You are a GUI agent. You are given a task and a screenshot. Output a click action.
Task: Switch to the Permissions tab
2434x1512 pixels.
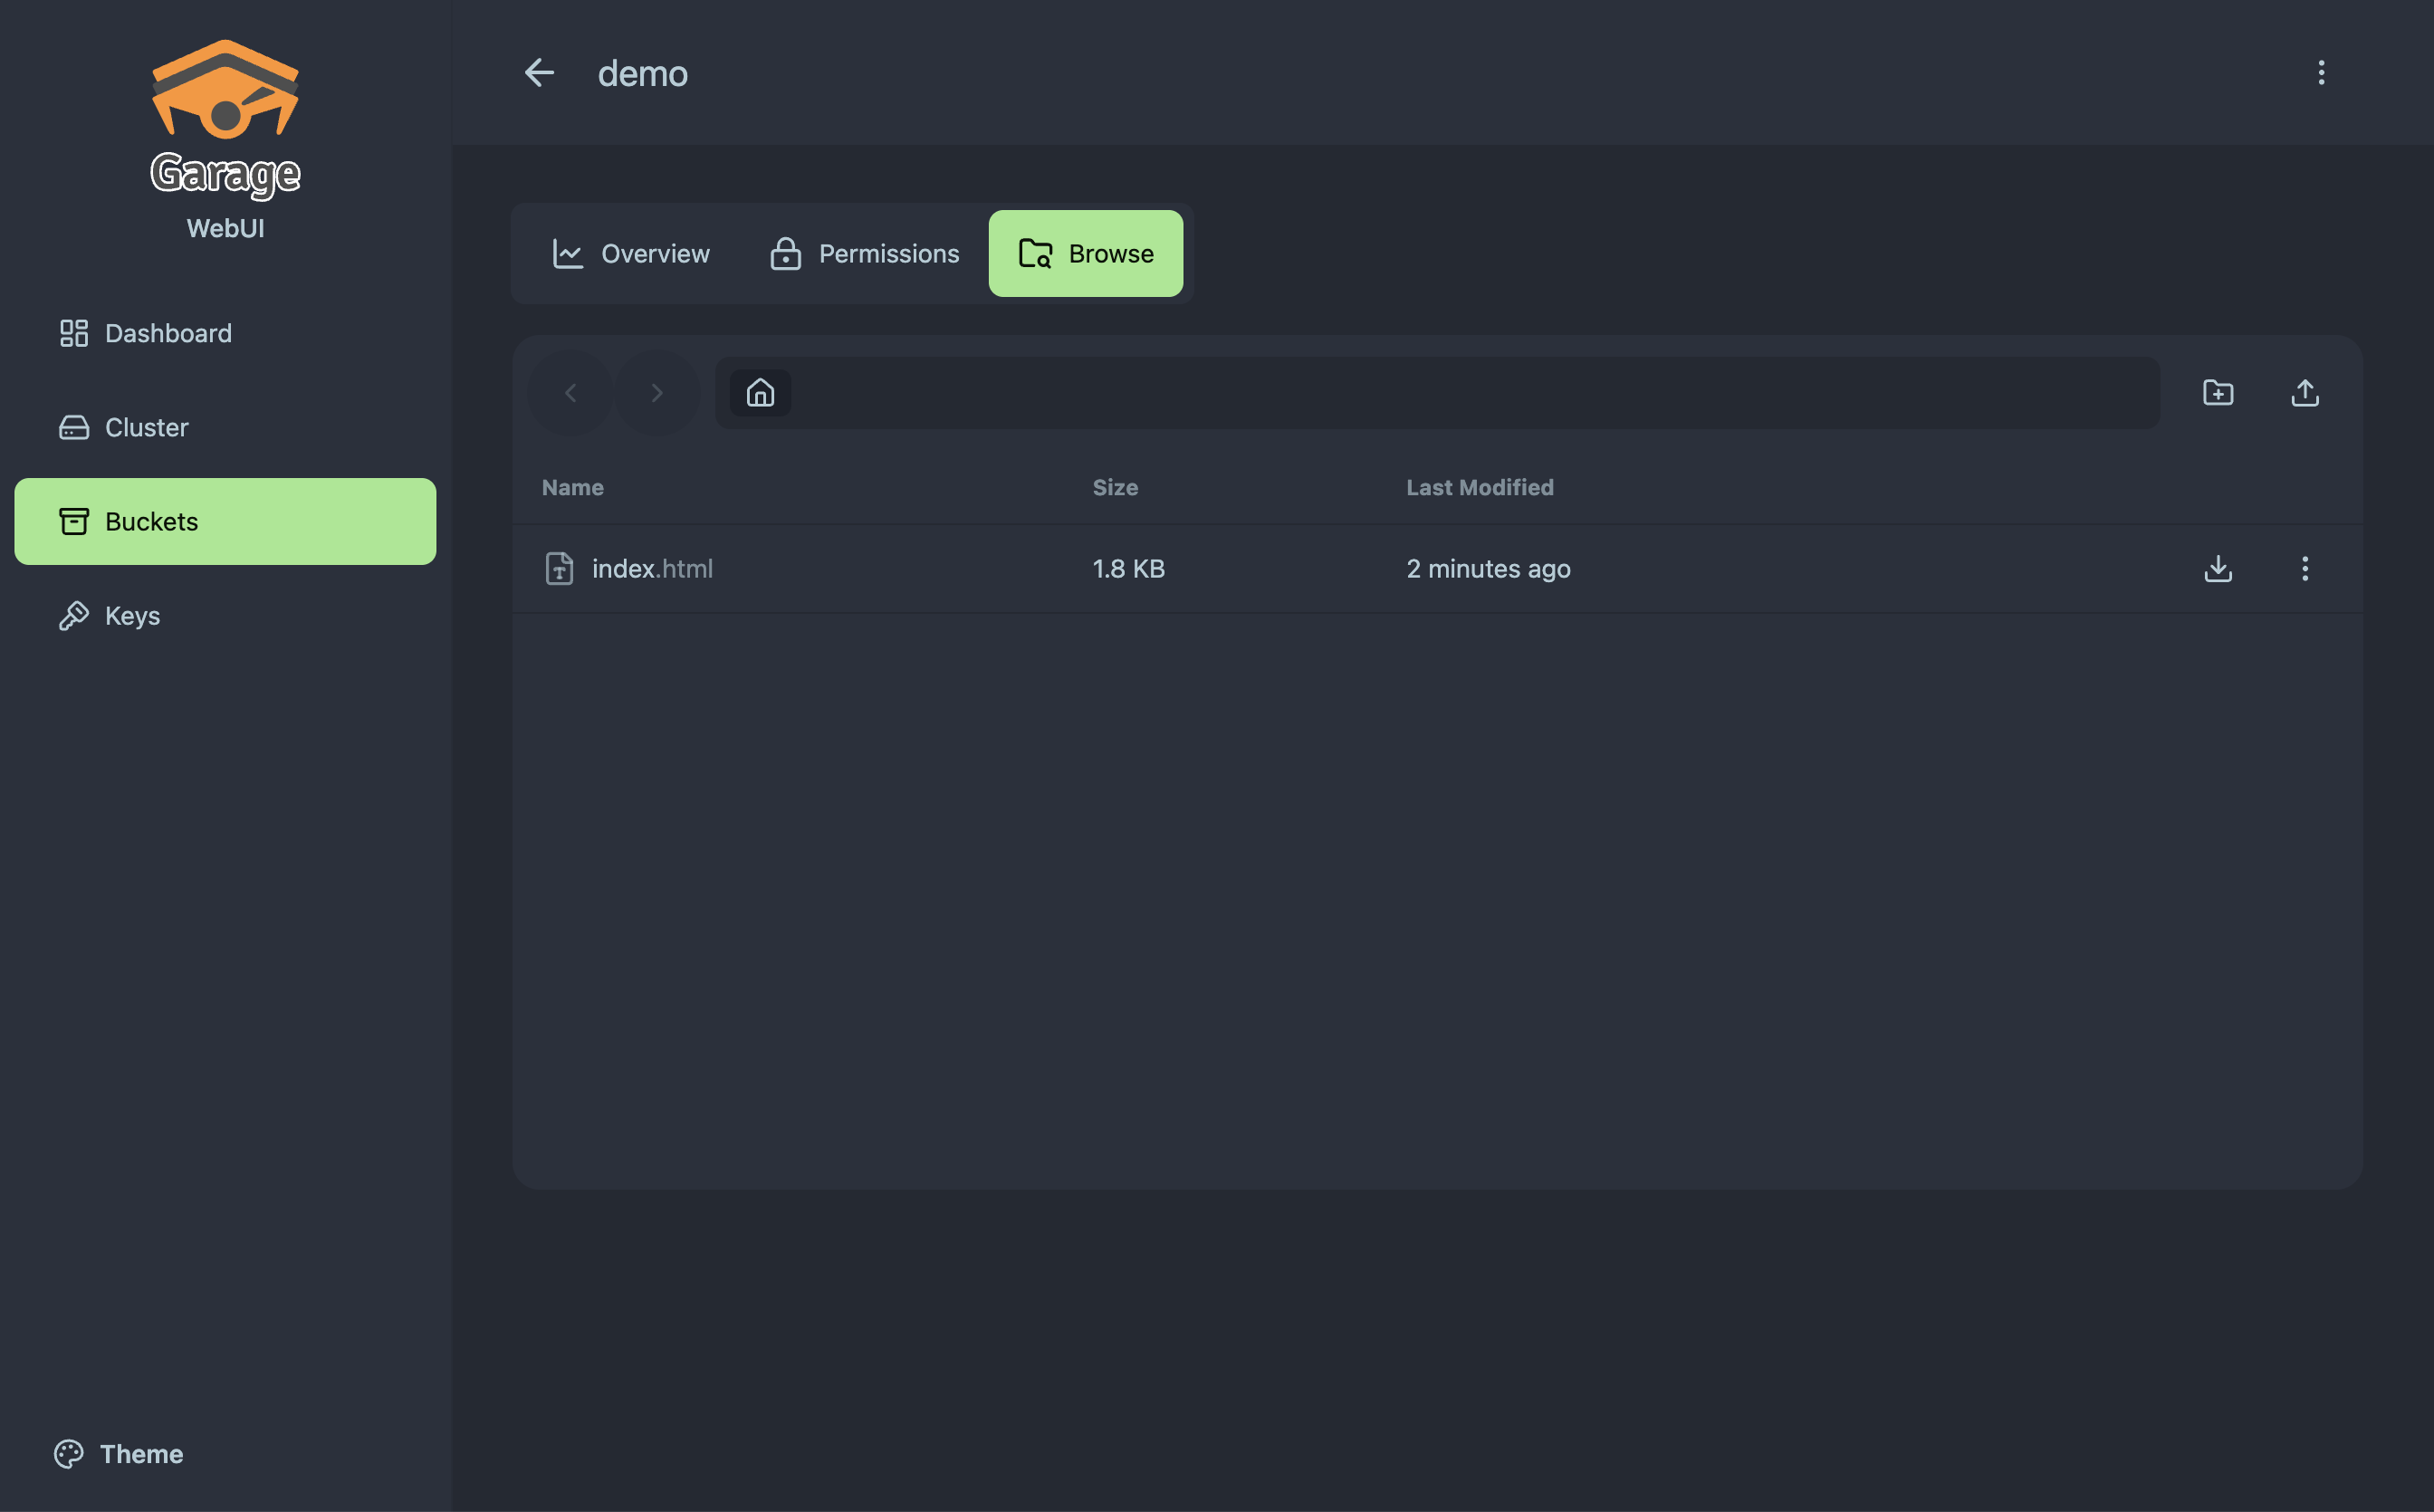coord(864,254)
